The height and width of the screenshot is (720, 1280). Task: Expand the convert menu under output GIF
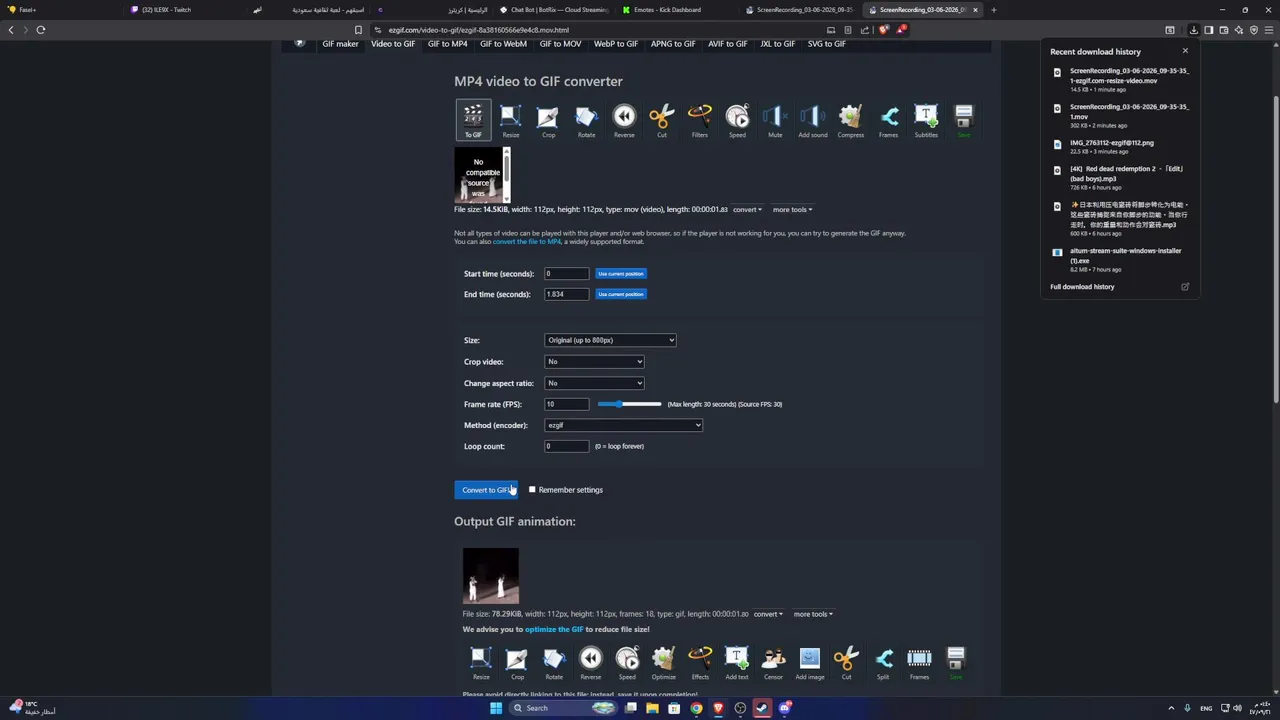768,614
